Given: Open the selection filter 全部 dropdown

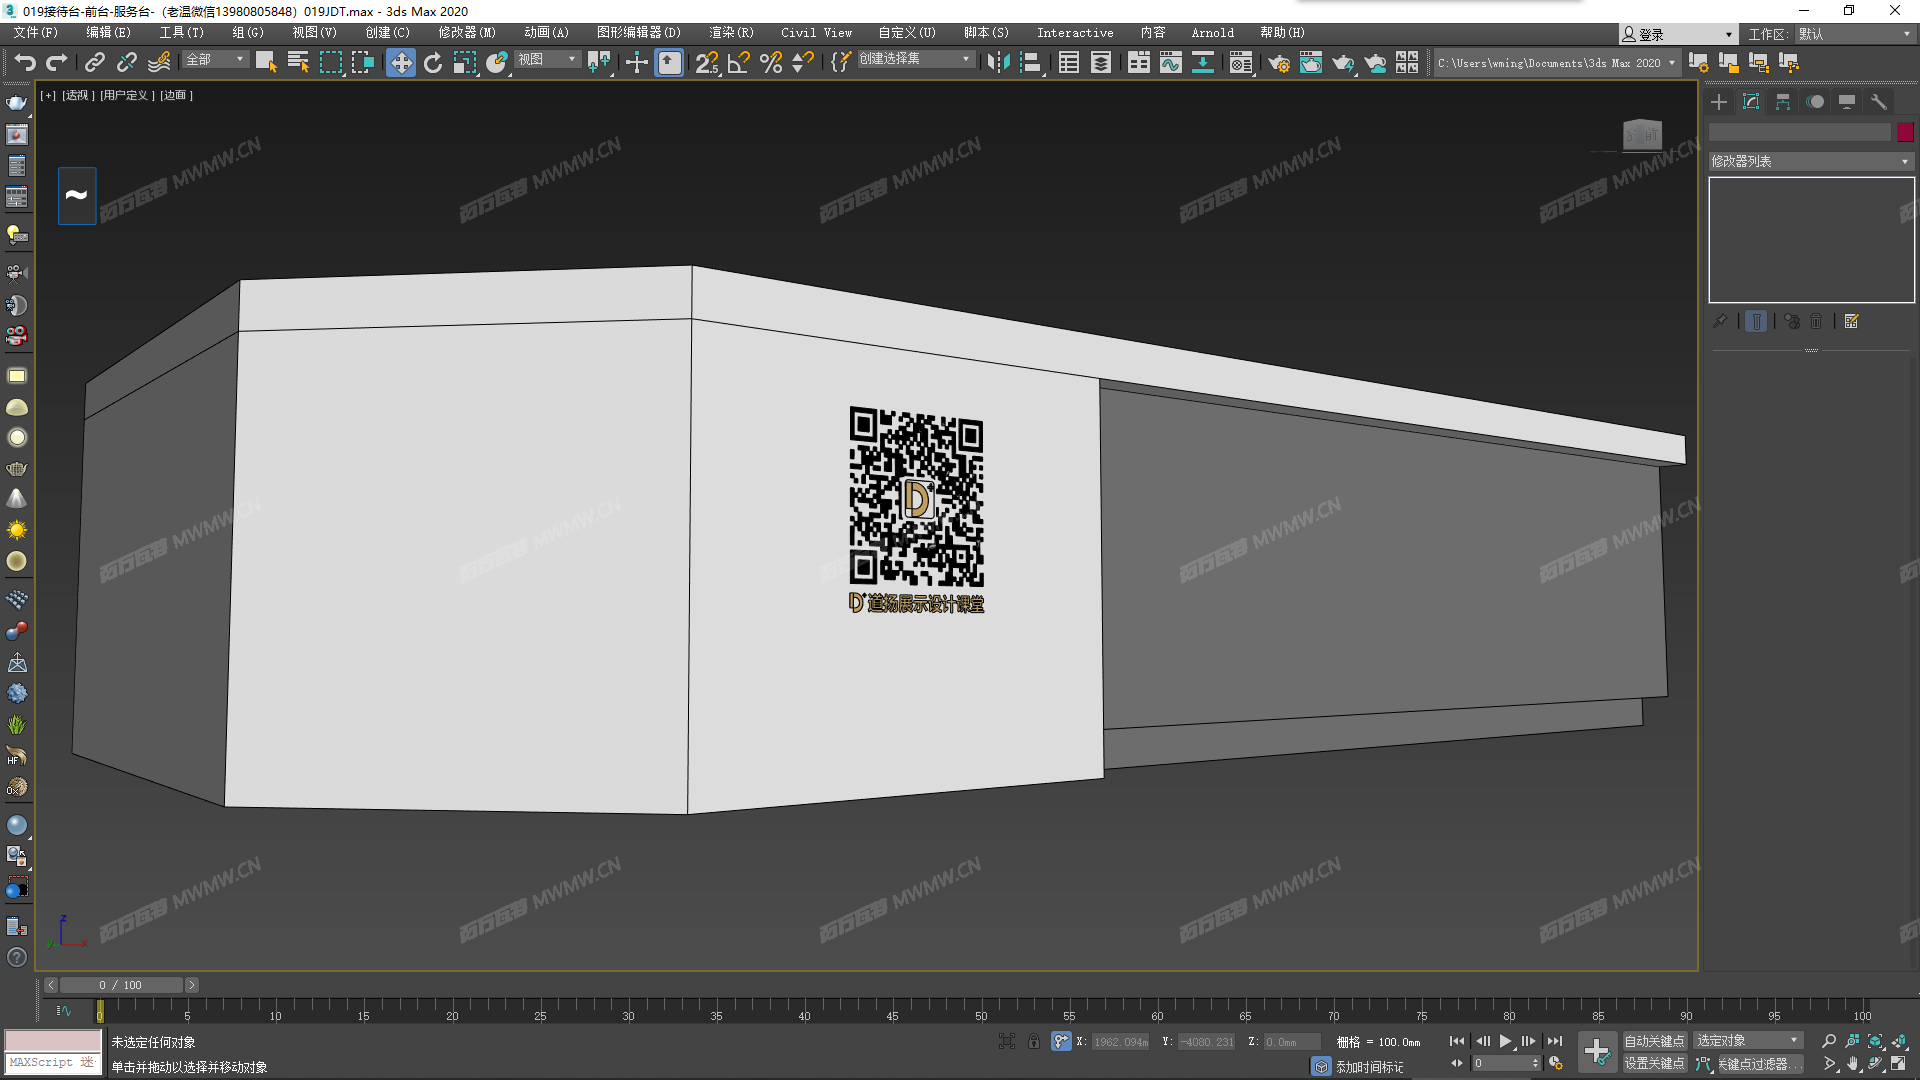Looking at the screenshot, I should pyautogui.click(x=215, y=60).
